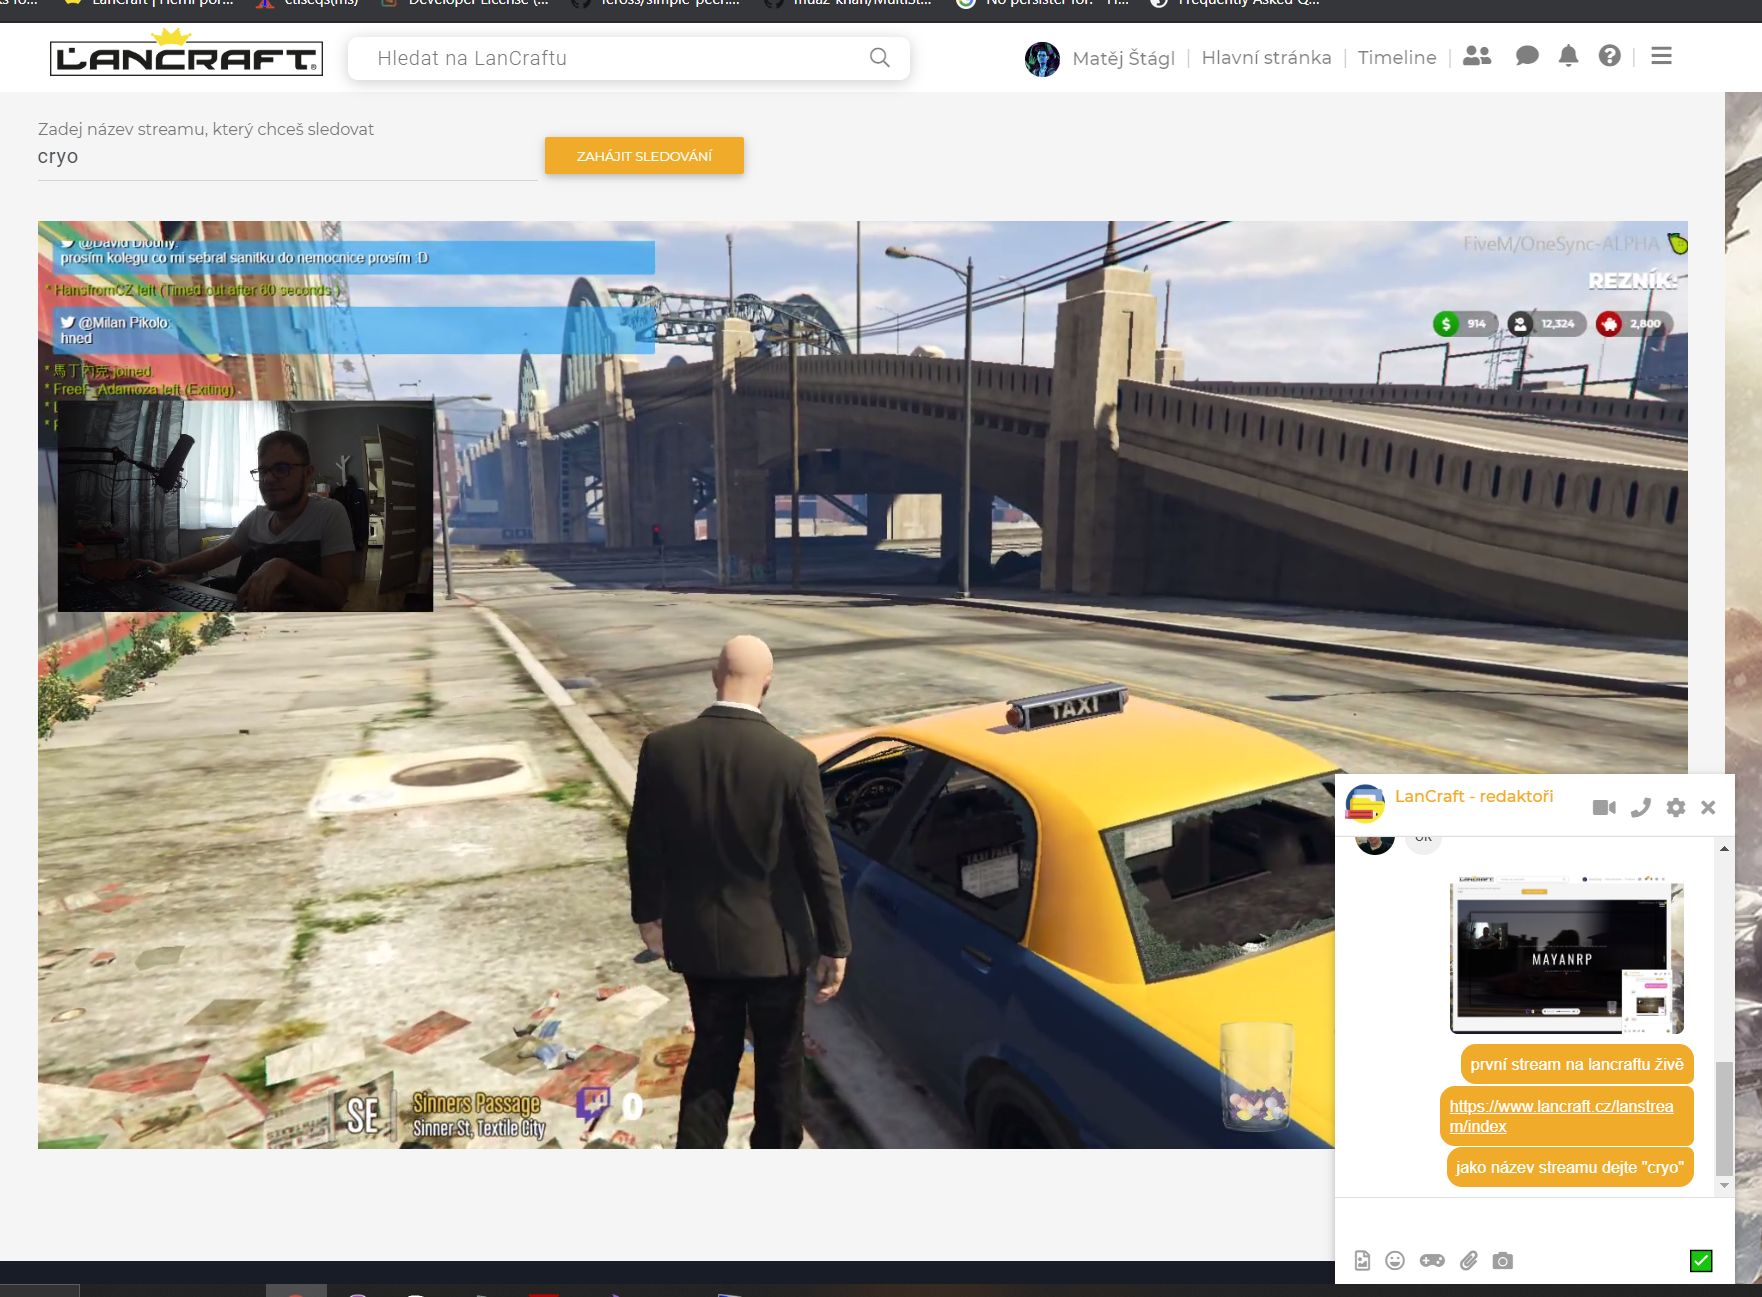Open chat settings gear icon
The width and height of the screenshot is (1762, 1297).
tap(1676, 807)
